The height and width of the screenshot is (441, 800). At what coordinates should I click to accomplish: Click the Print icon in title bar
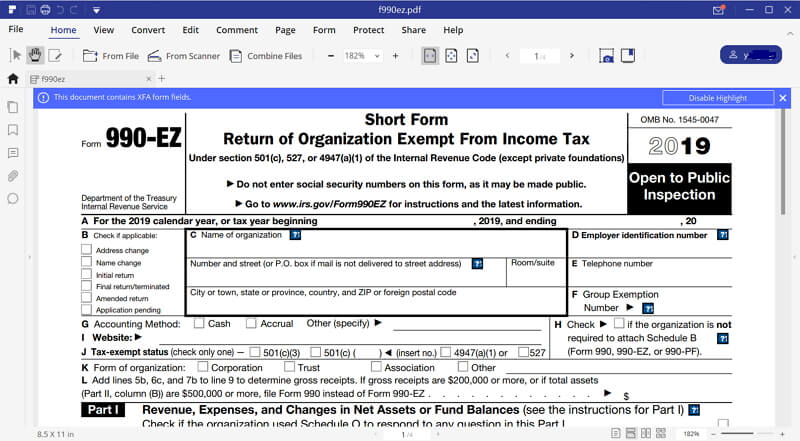click(45, 10)
